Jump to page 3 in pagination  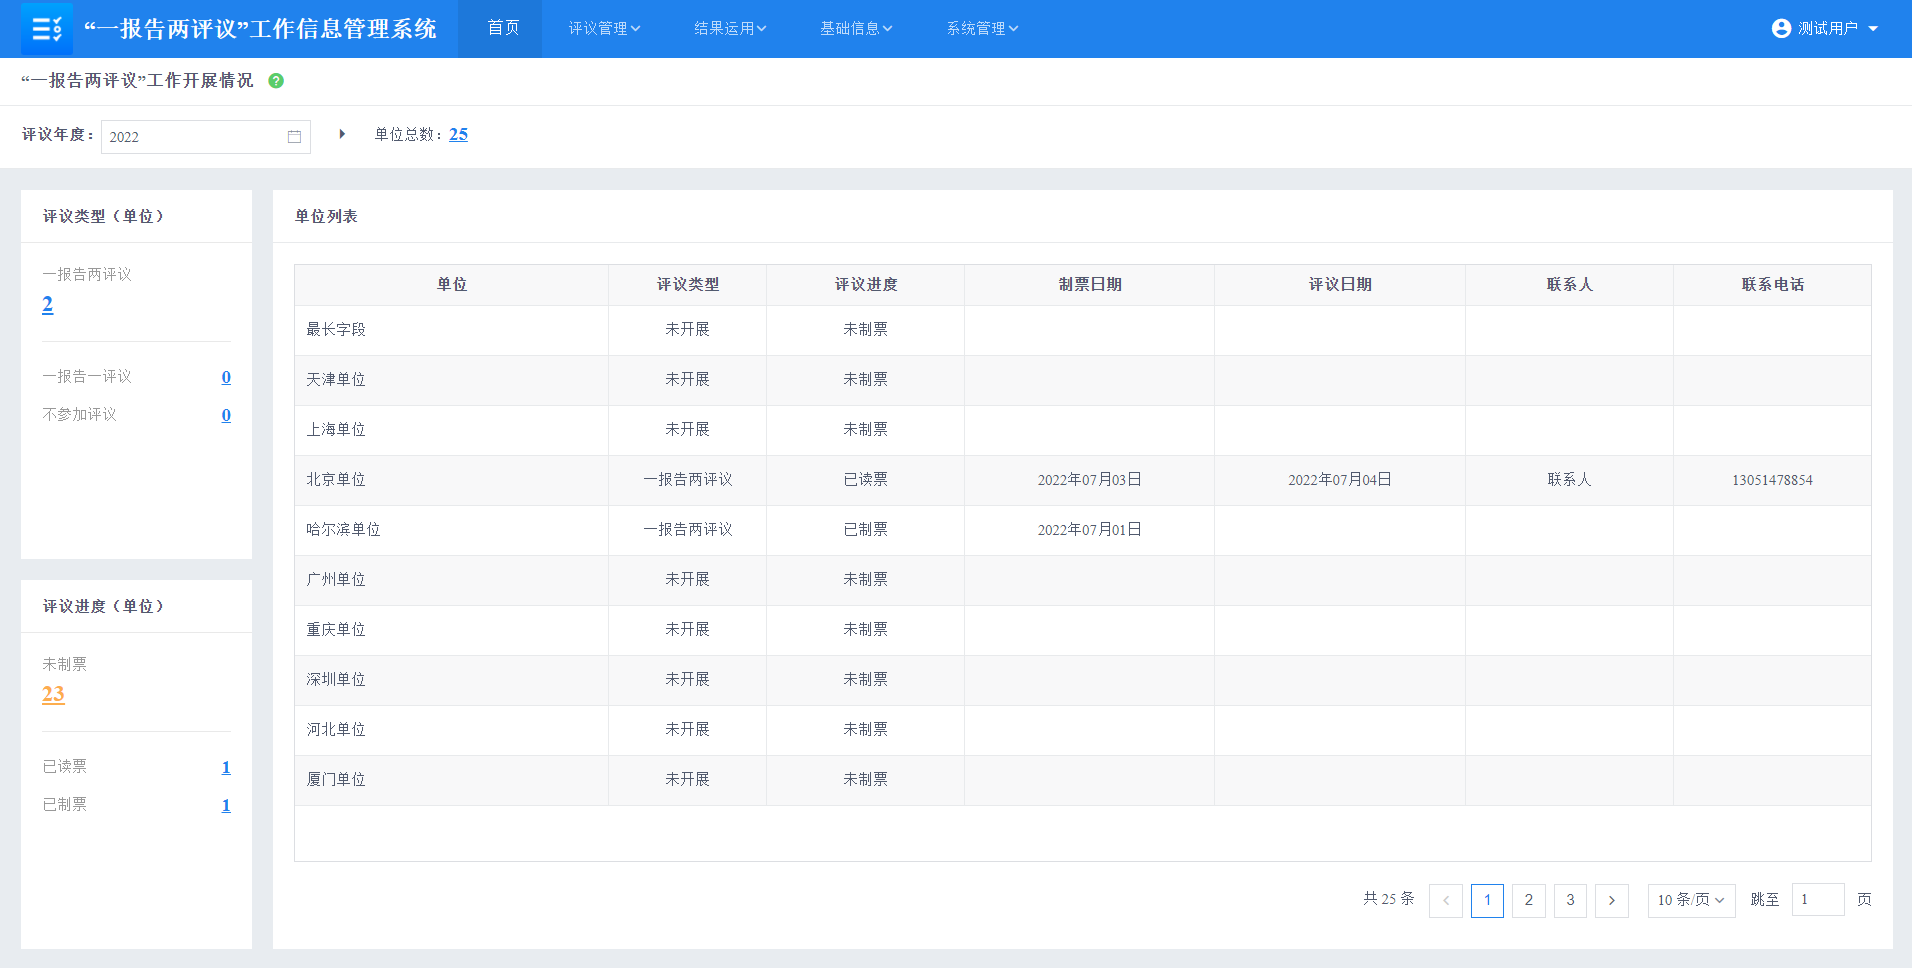tap(1570, 900)
